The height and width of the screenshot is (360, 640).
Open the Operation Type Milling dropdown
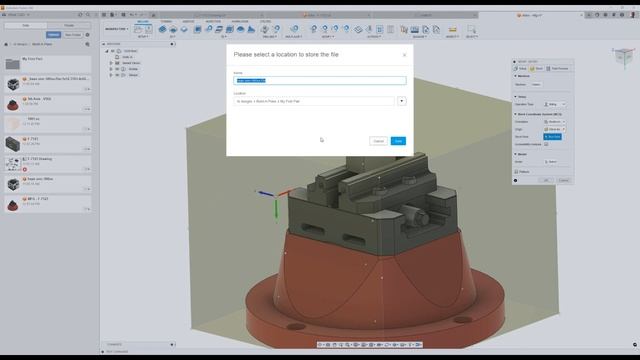tap(554, 104)
